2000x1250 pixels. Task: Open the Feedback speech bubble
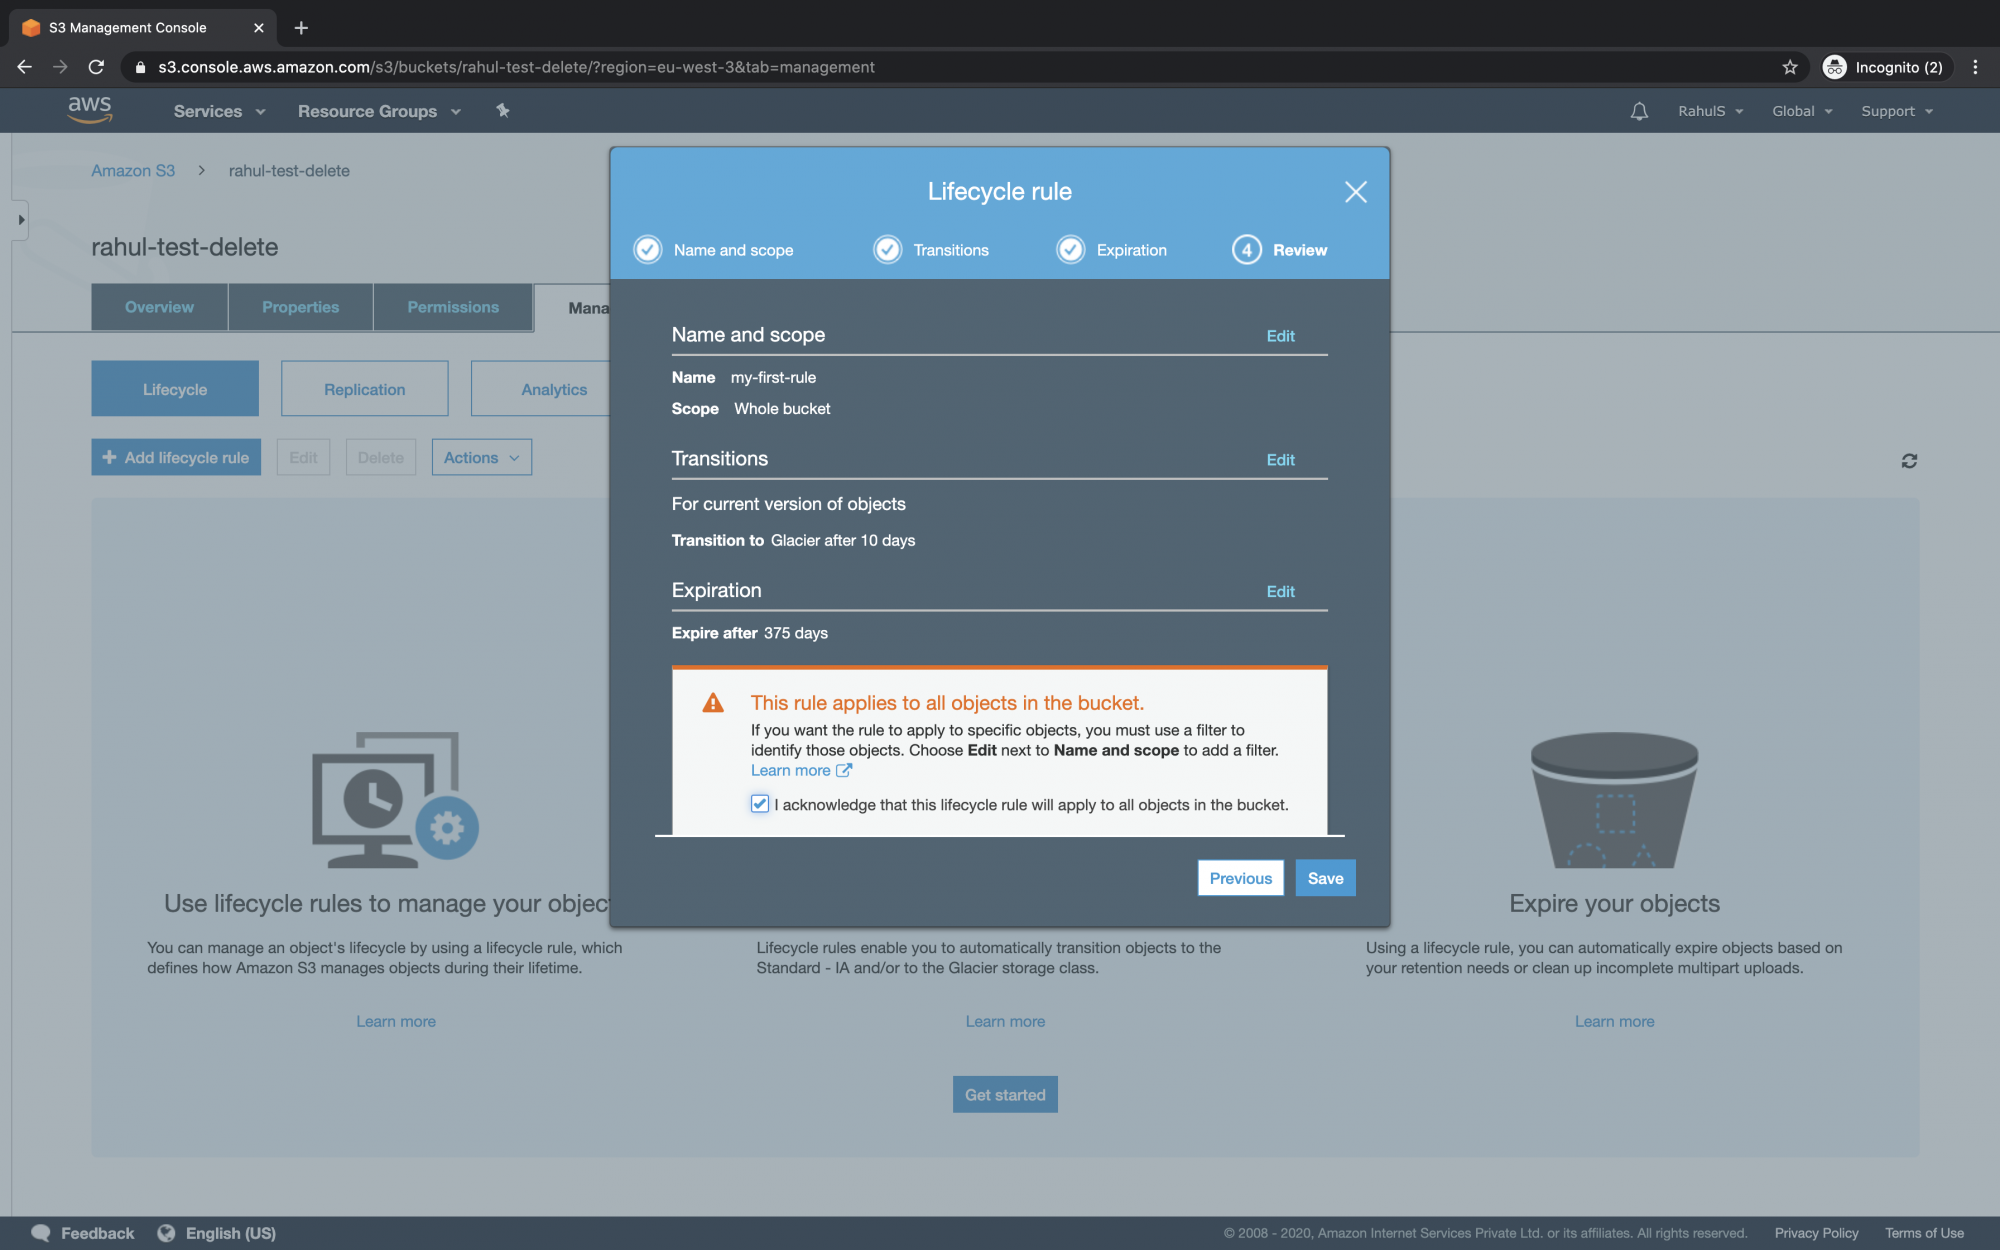(41, 1232)
